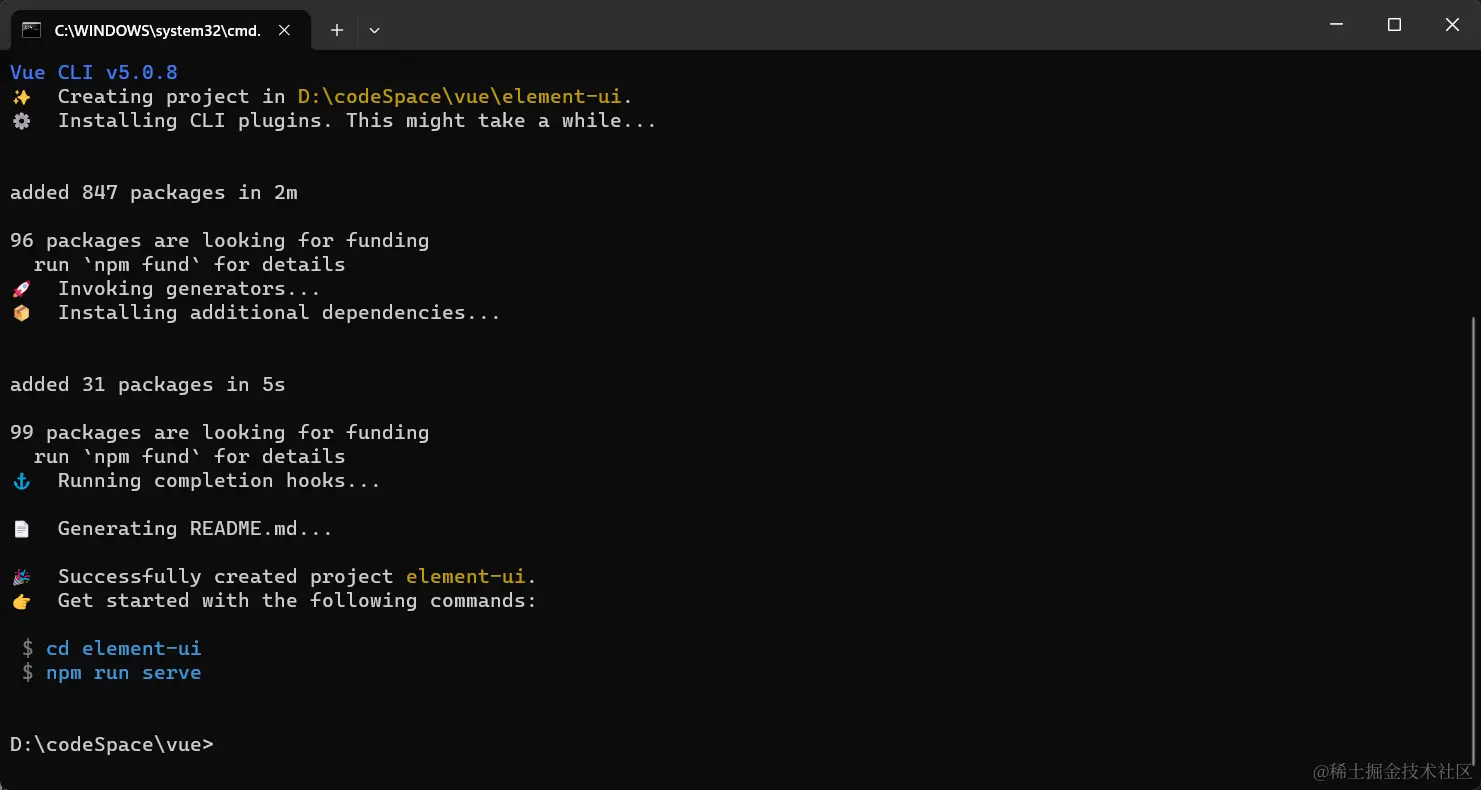This screenshot has height=790, width=1481.
Task: Click the party popper emoji before Successfully created
Action: pos(21,577)
